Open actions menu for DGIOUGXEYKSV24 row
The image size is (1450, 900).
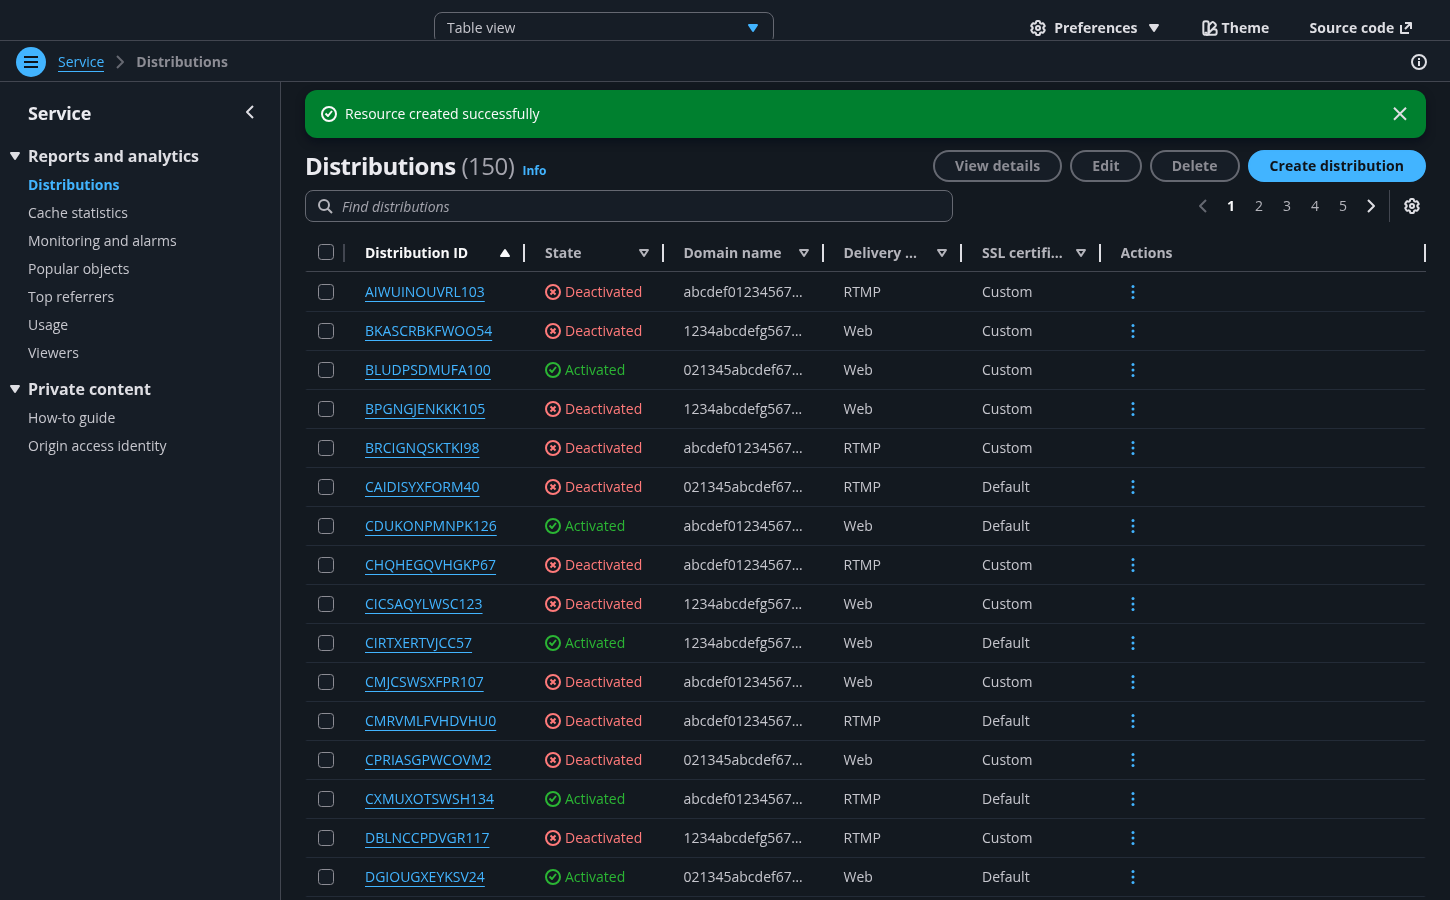pyautogui.click(x=1132, y=877)
